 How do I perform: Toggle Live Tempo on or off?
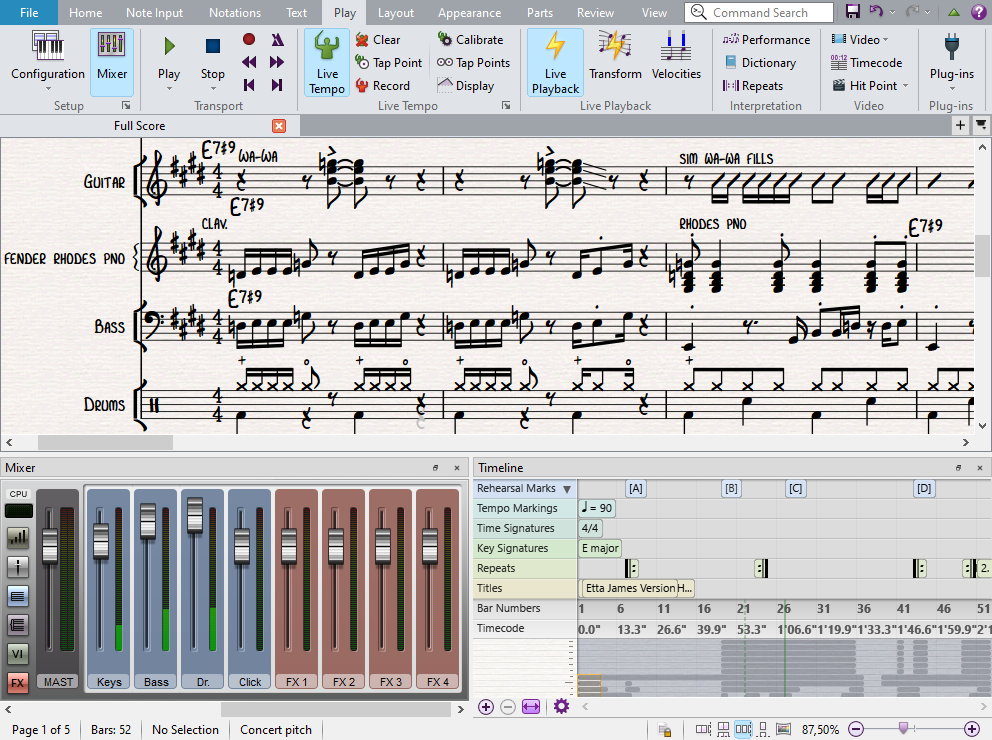coord(327,62)
